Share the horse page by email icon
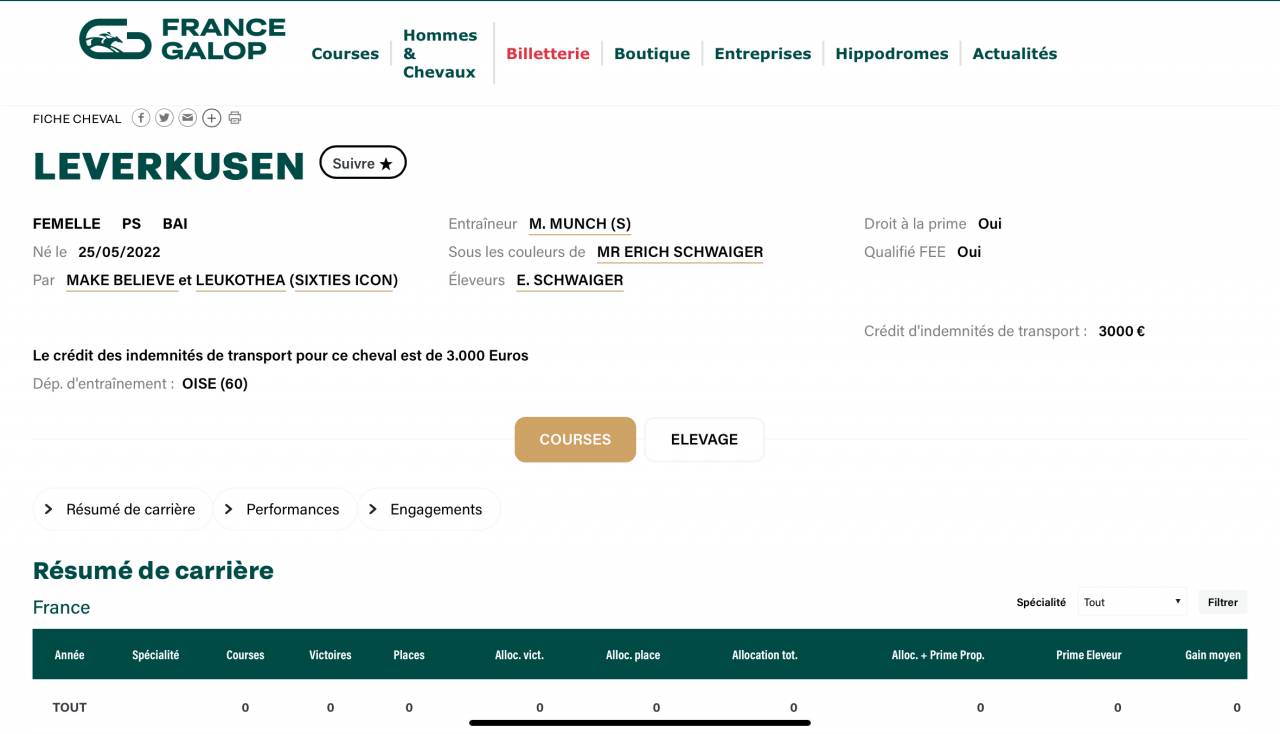This screenshot has width=1280, height=734. point(188,118)
